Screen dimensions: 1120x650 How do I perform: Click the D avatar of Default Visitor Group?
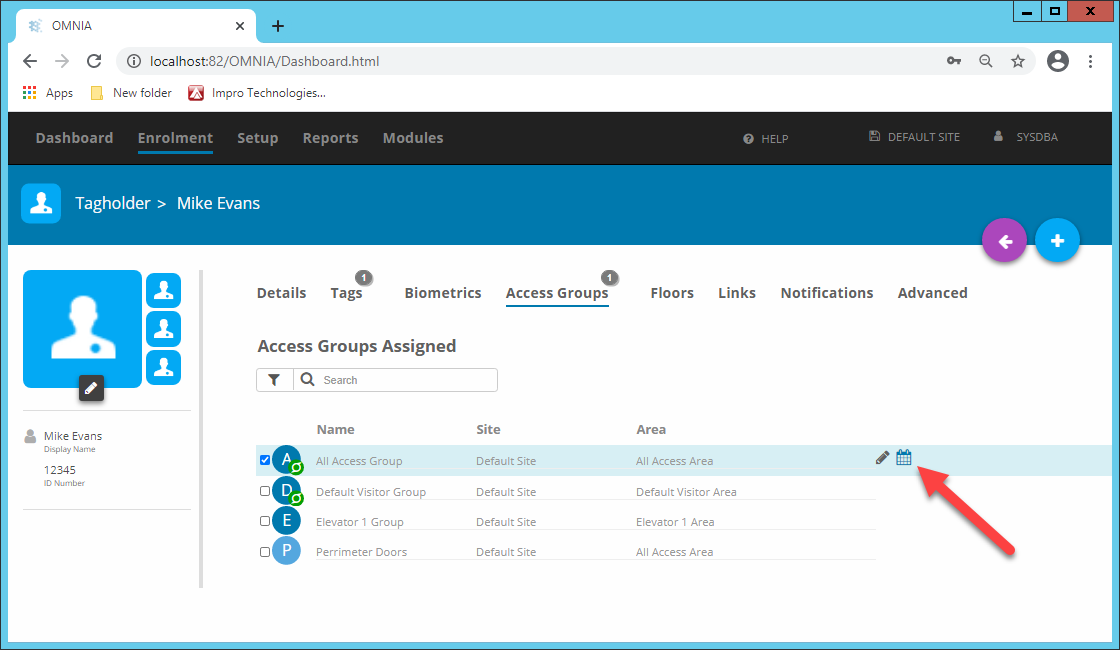coord(287,491)
